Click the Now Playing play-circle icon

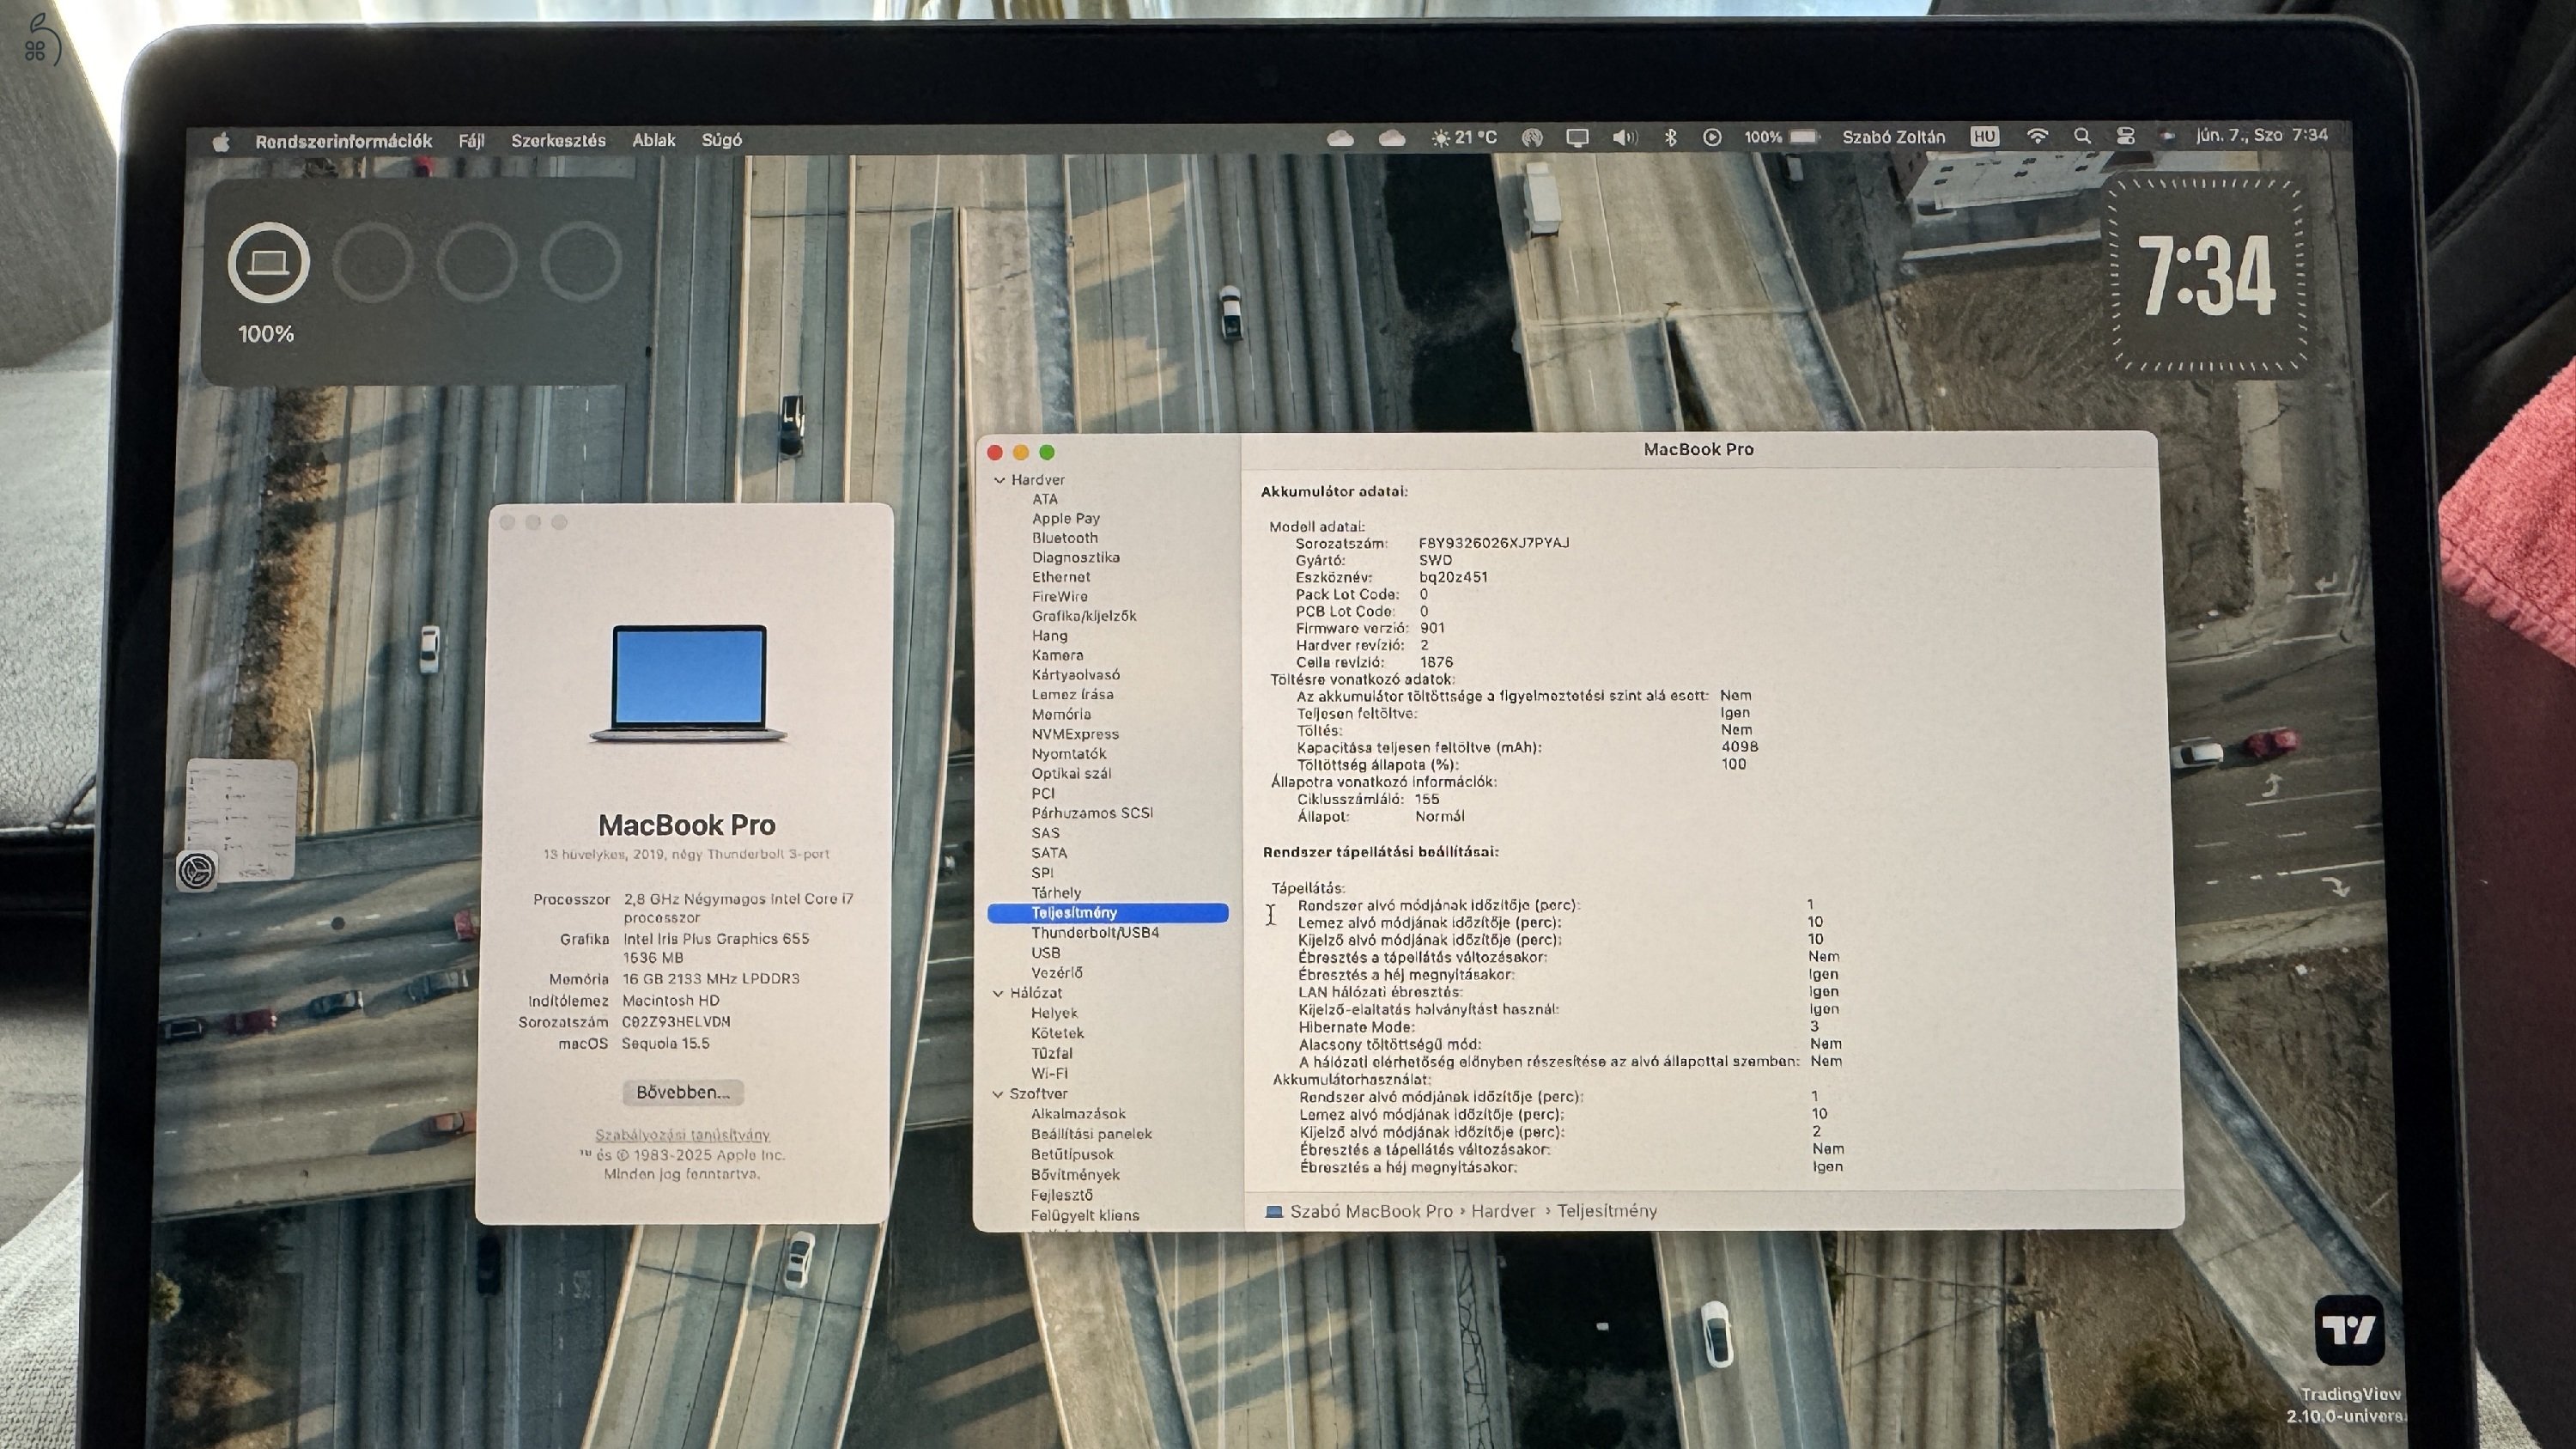coord(1712,137)
